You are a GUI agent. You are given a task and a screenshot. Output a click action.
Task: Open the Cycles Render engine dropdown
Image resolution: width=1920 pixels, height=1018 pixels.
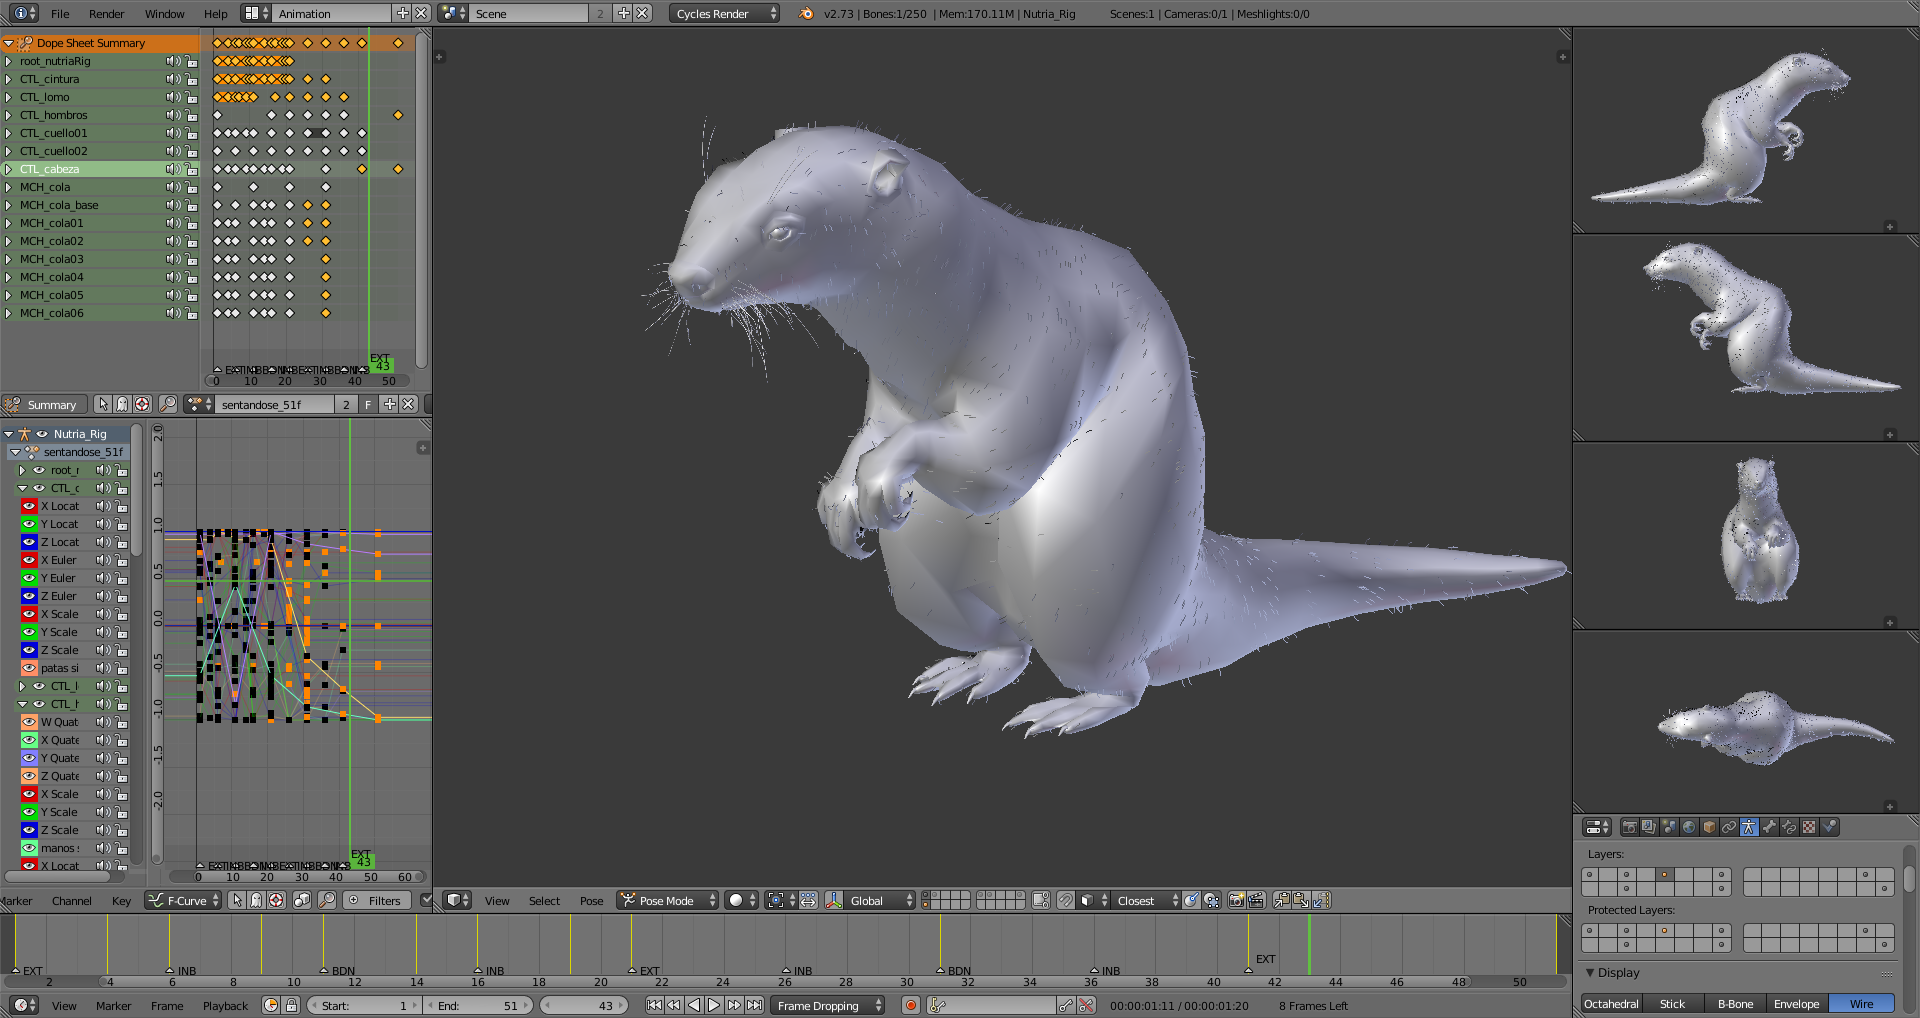coord(724,14)
